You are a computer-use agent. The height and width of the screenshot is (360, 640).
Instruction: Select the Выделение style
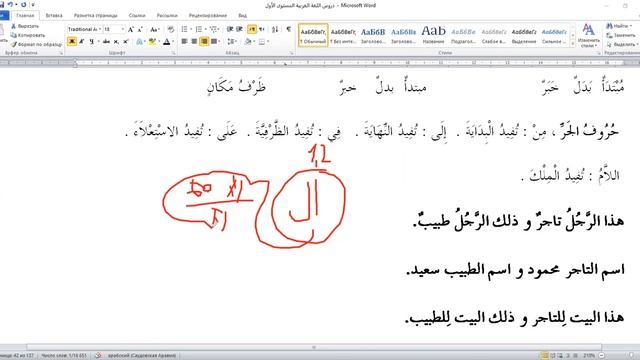point(524,35)
